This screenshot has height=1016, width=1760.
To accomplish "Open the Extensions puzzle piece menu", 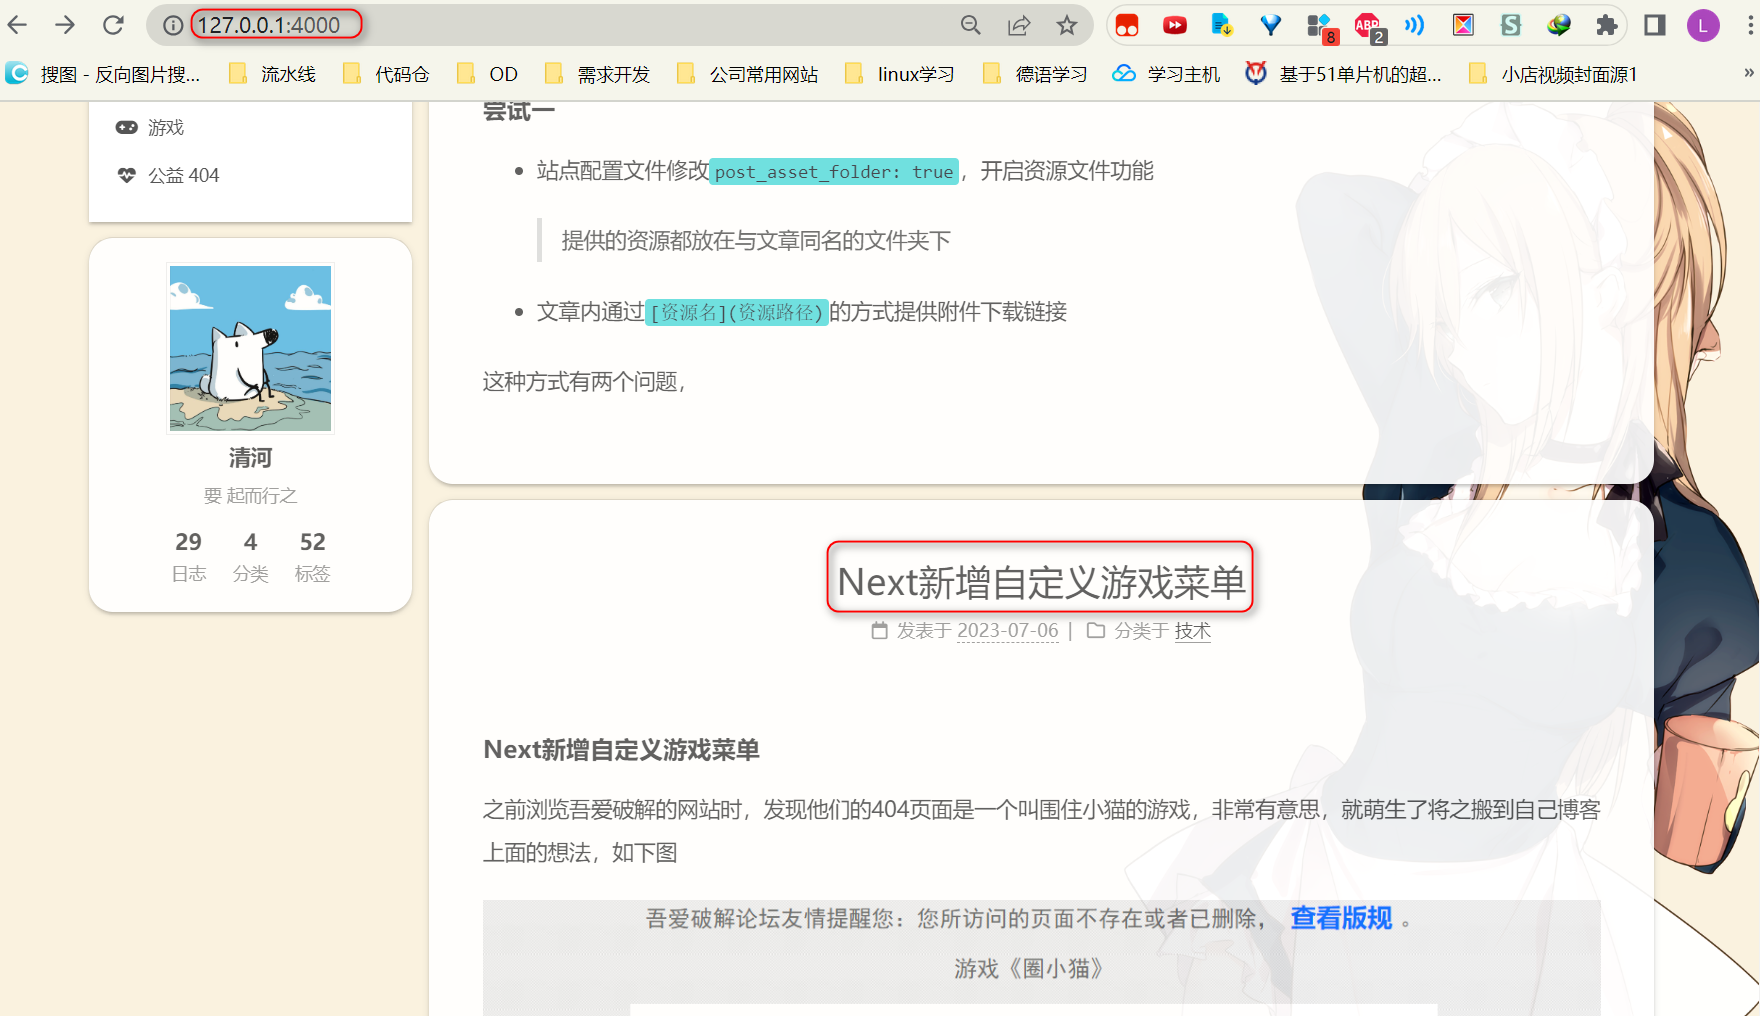I will point(1607,25).
